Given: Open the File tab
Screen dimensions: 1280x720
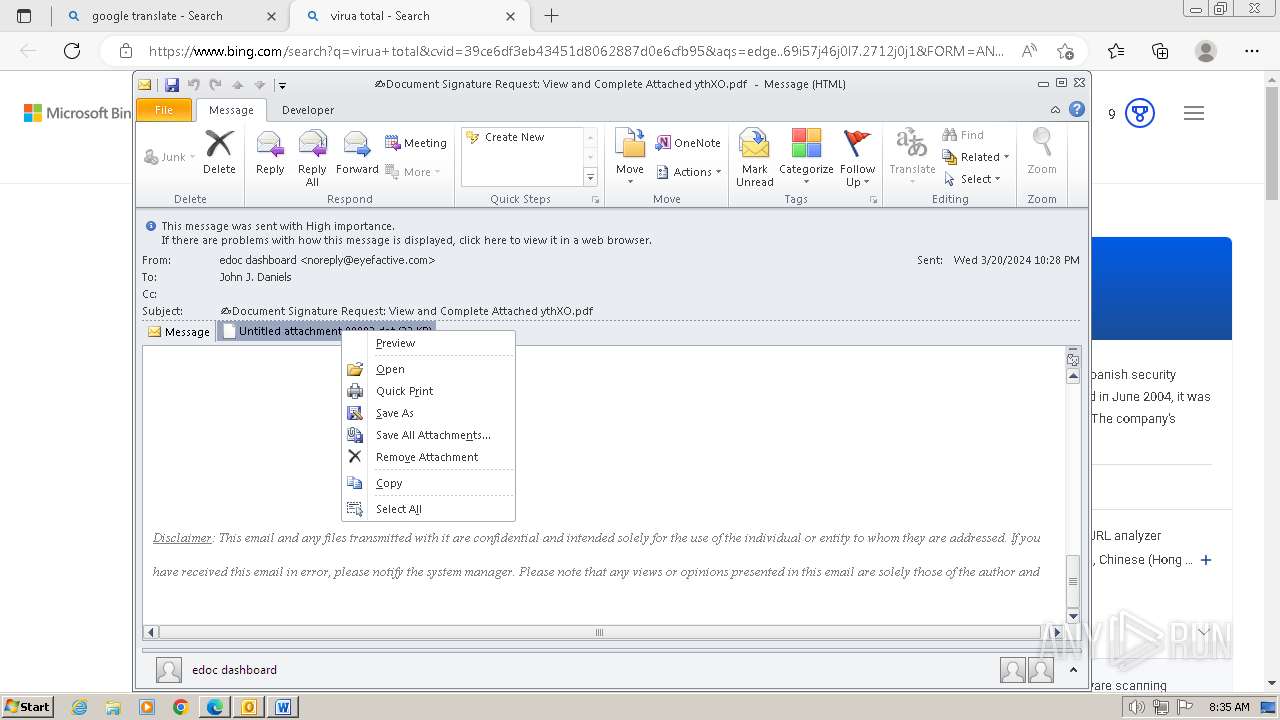Looking at the screenshot, I should 164,110.
